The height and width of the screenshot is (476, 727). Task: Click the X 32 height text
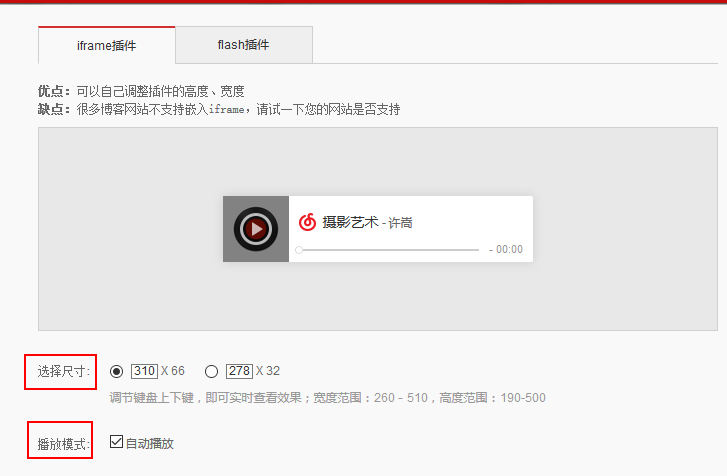pyautogui.click(x=268, y=371)
